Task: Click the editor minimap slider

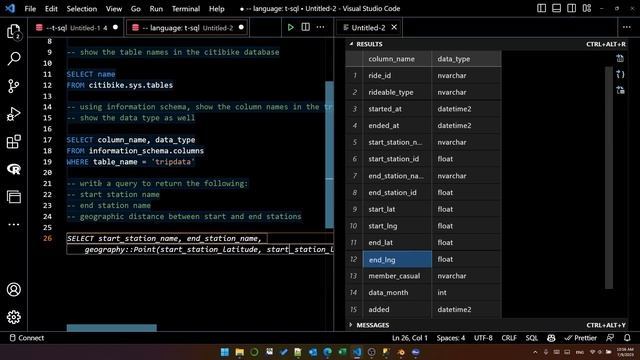Action: 329,155
